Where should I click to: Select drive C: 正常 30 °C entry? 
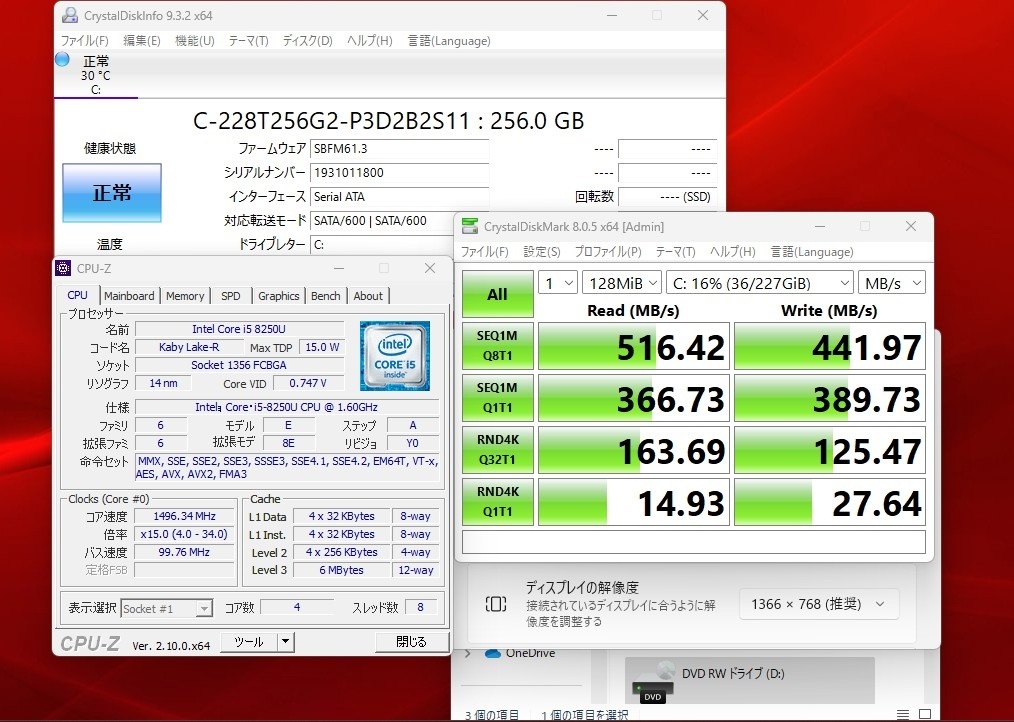point(96,74)
